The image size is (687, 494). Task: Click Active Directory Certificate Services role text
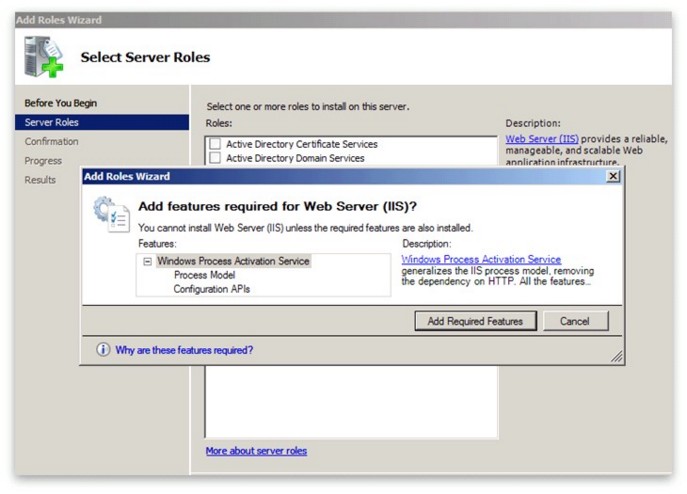point(301,144)
